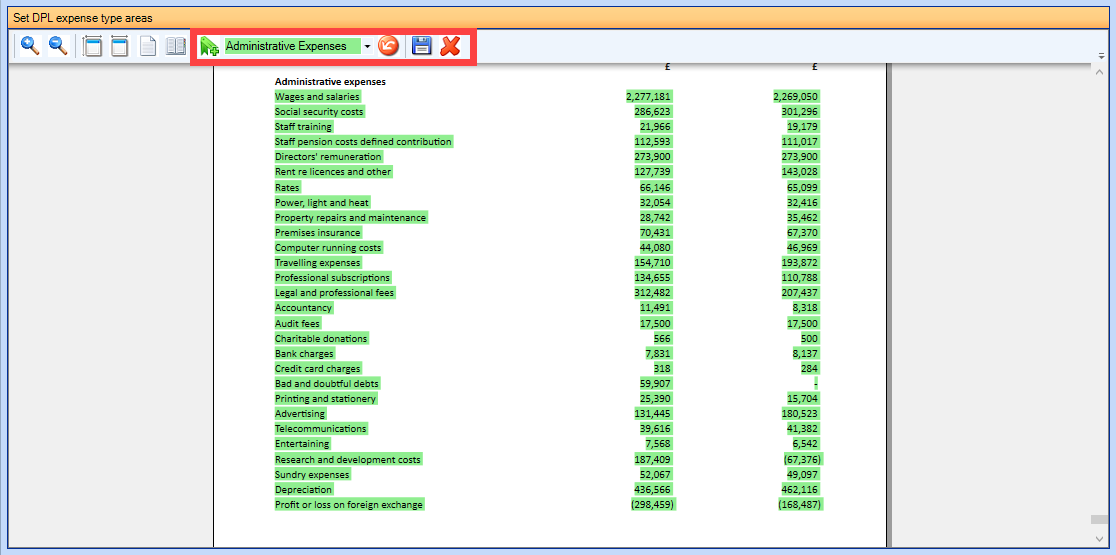Click 'Profit or loss on foreign exchange'
Image resolution: width=1116 pixels, height=555 pixels.
click(x=349, y=504)
